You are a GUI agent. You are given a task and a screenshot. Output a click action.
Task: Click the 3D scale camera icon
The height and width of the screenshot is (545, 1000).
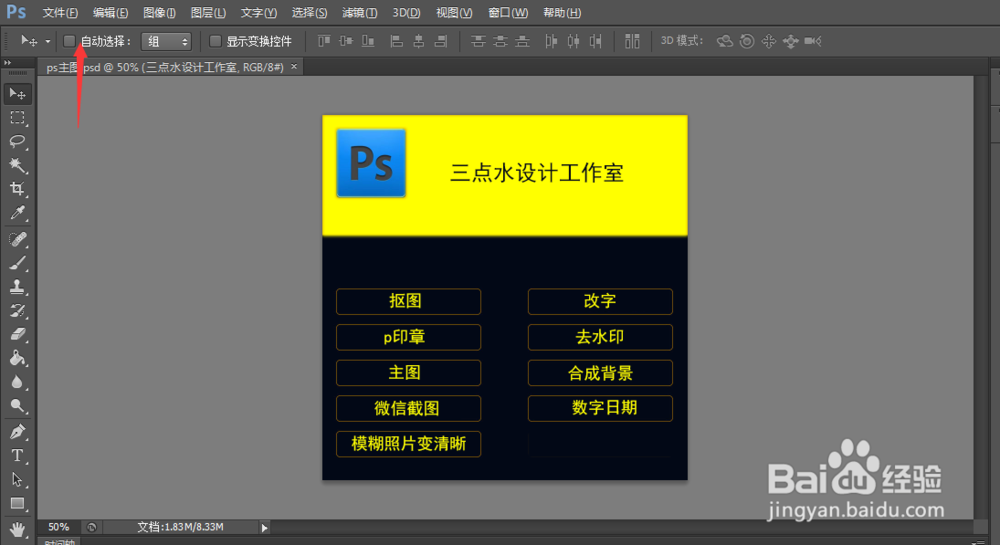(x=812, y=41)
